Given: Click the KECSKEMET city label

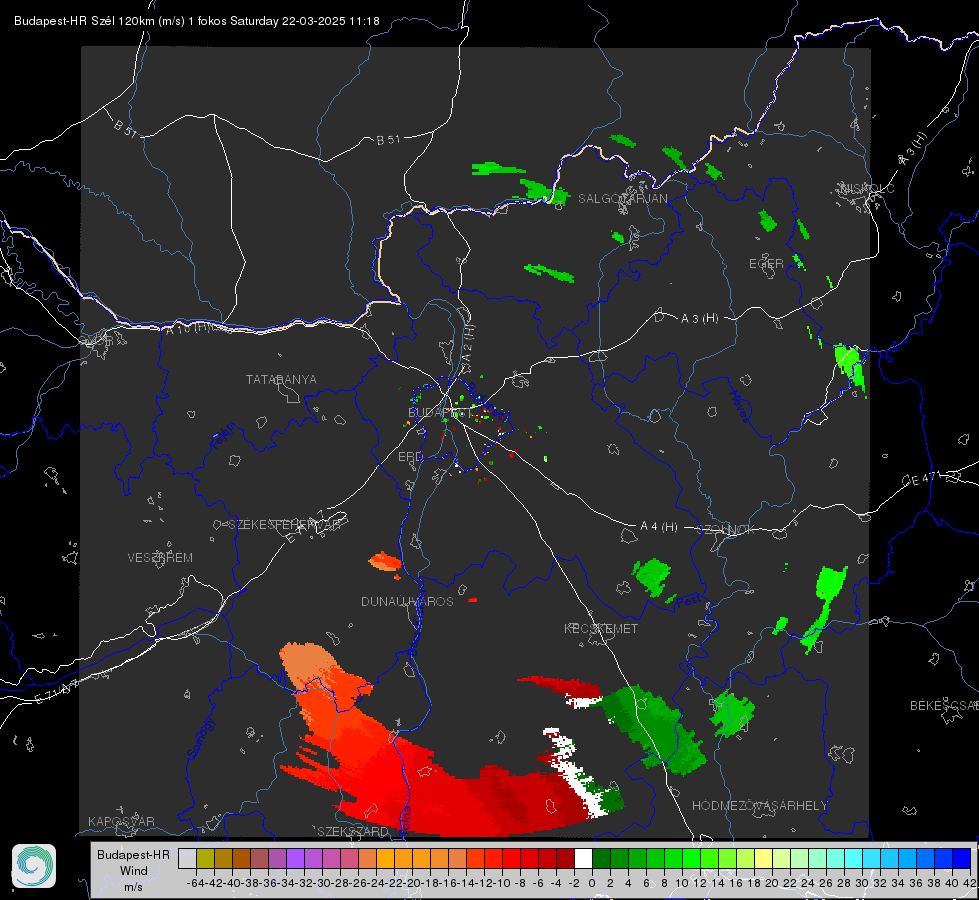Looking at the screenshot, I should (601, 628).
